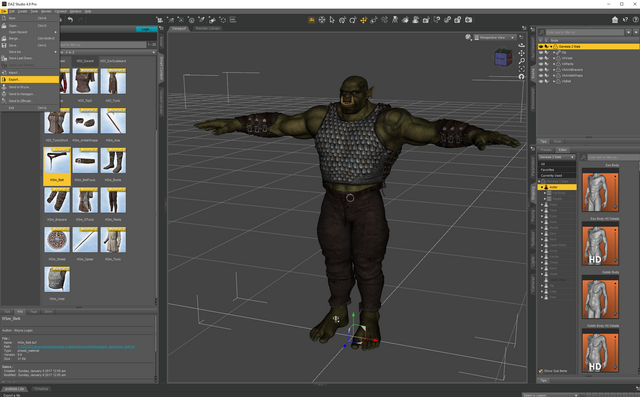
Task: Select the Favorites filter
Action: (x=557, y=170)
